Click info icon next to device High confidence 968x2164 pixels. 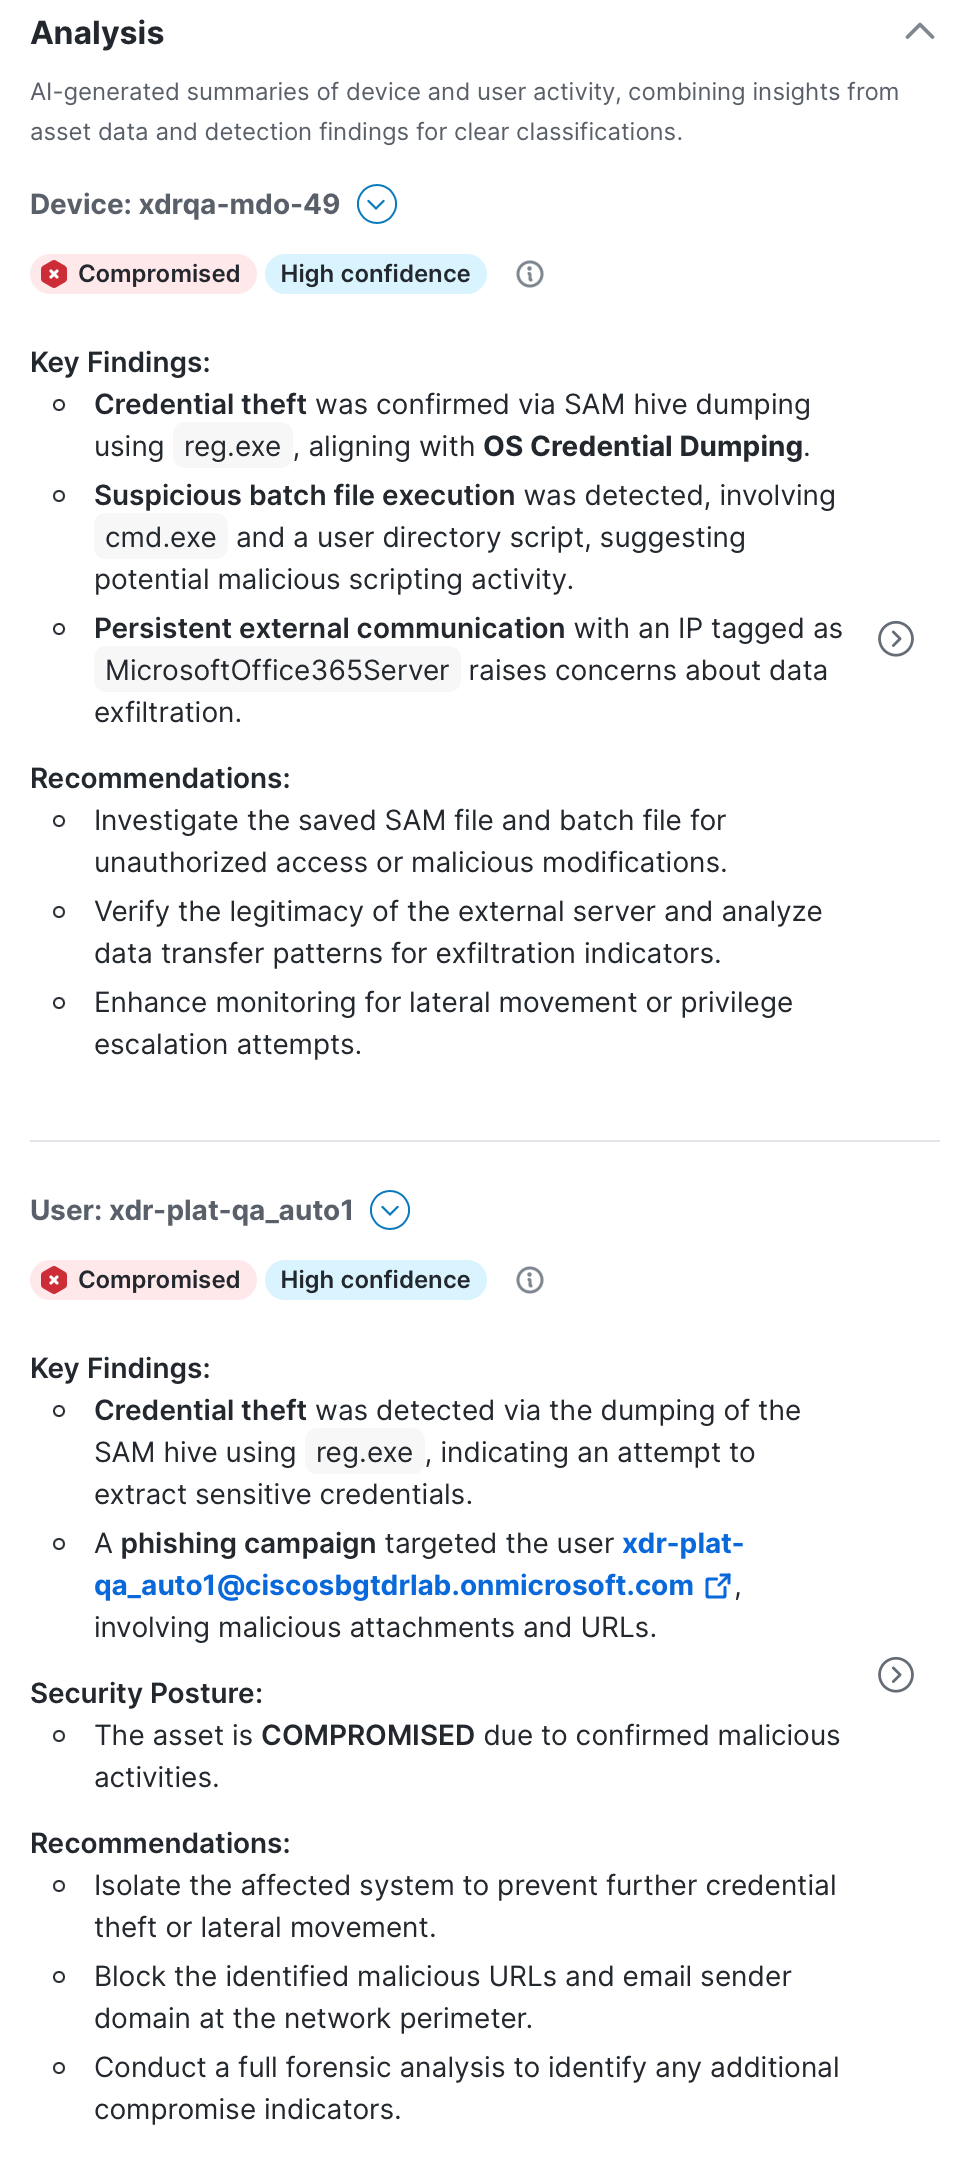pyautogui.click(x=530, y=274)
